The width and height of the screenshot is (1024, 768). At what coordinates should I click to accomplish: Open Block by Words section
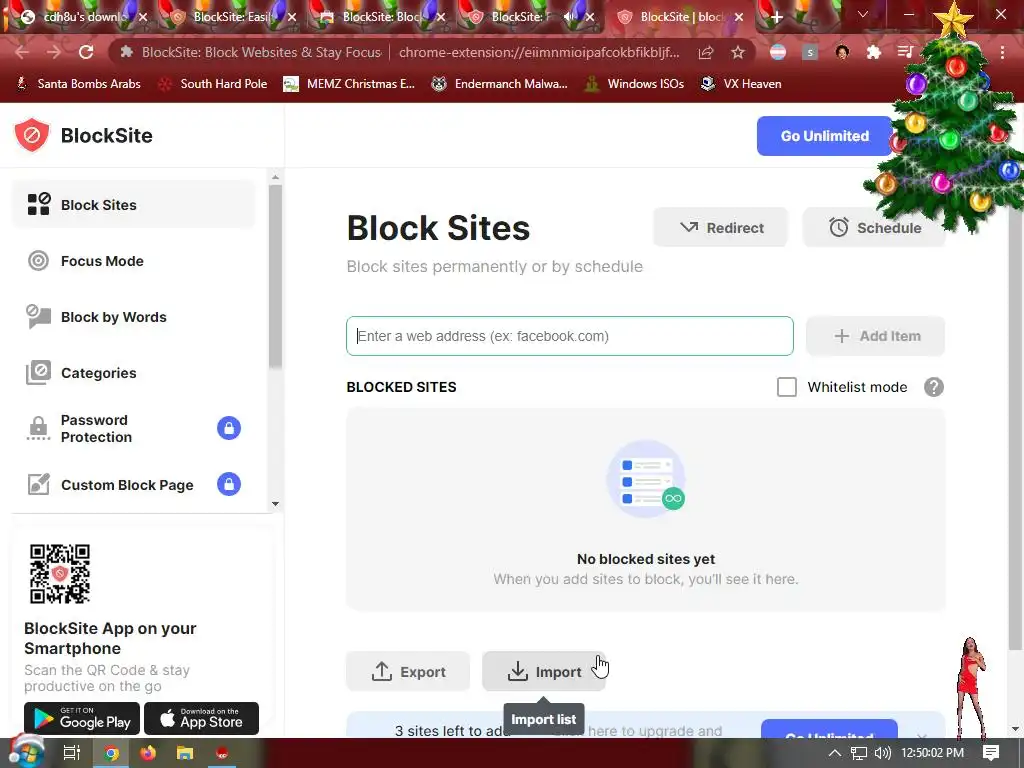pyautogui.click(x=134, y=317)
